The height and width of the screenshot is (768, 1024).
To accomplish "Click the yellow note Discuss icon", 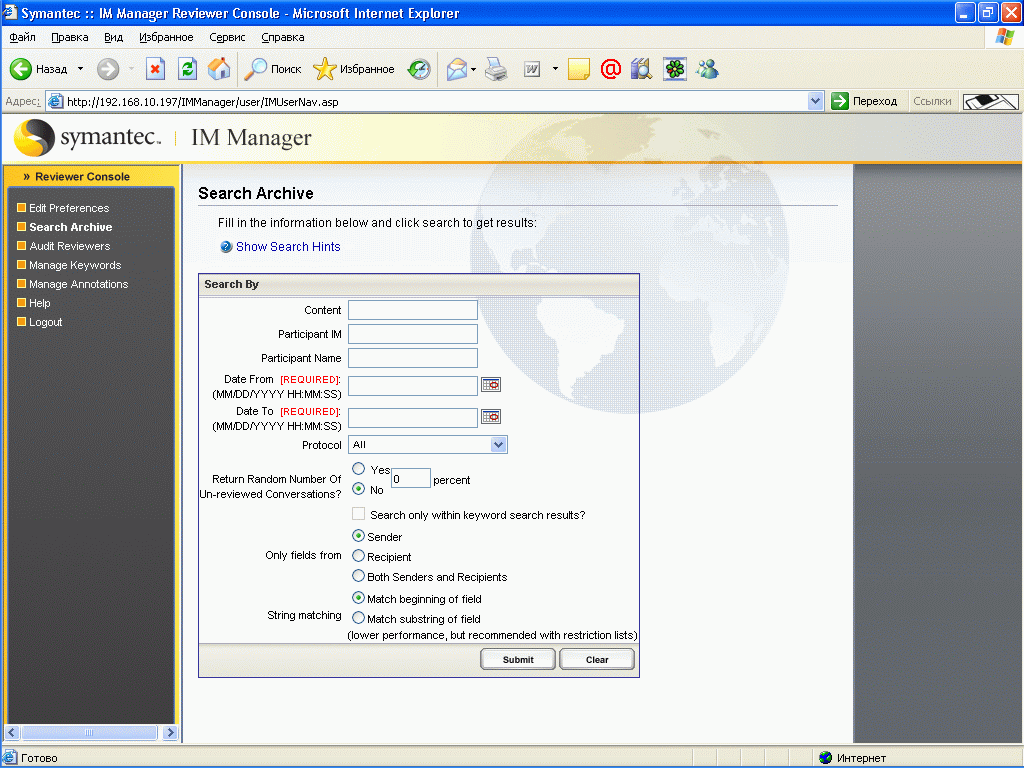I will 579,69.
